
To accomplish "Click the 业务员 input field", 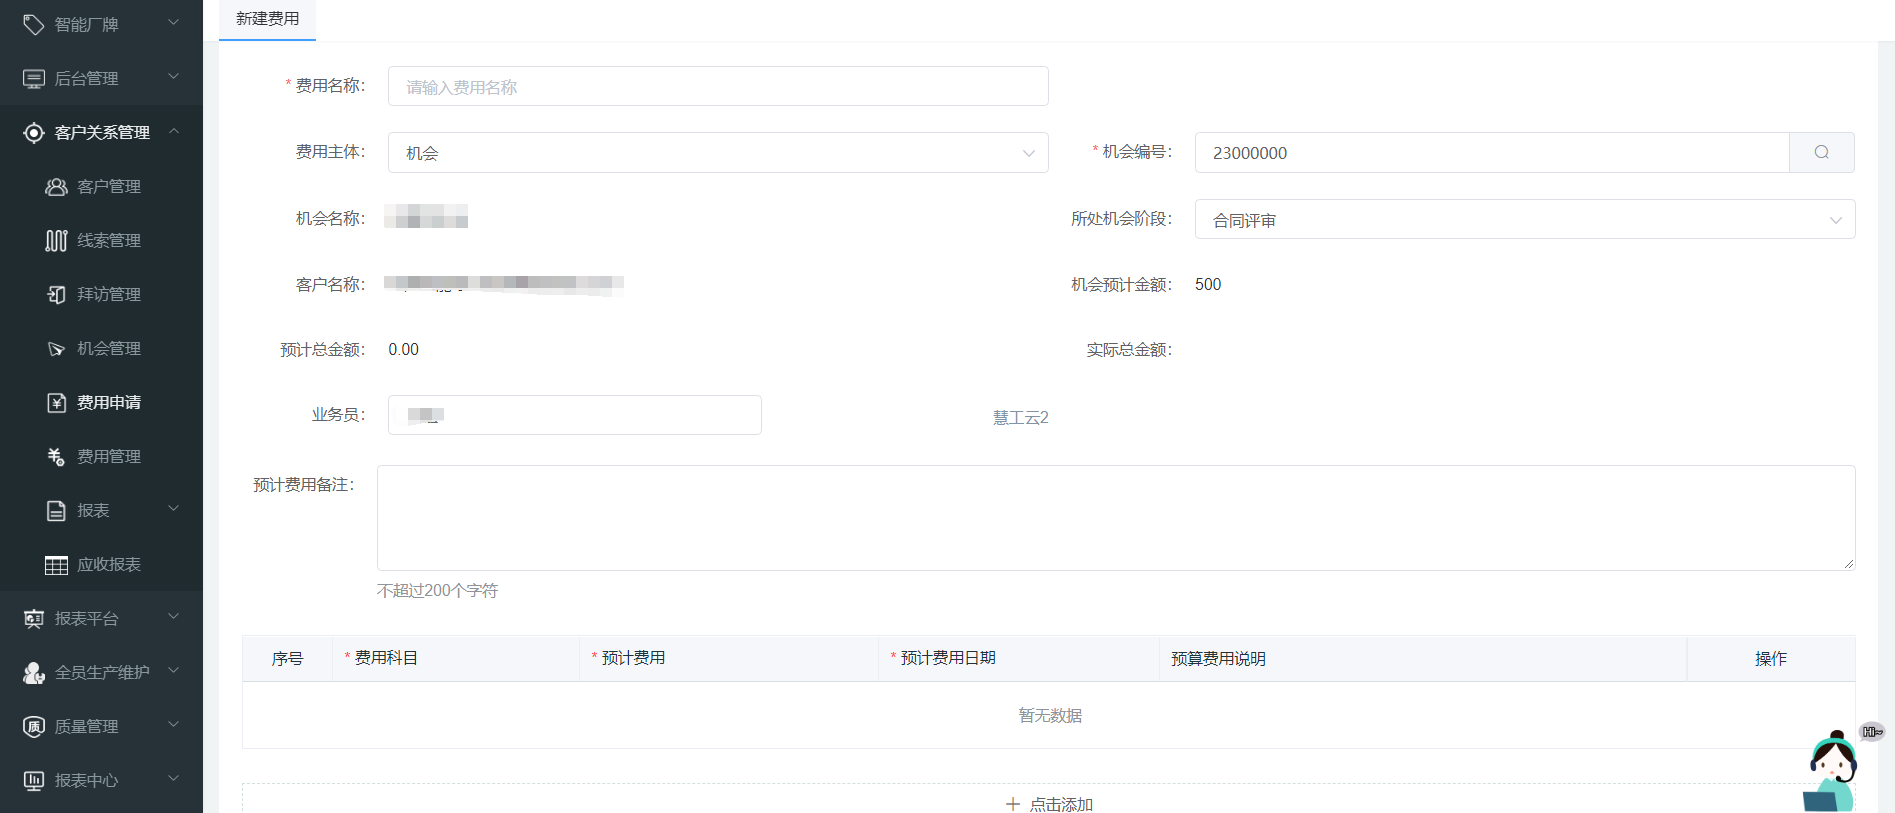I will pos(574,415).
